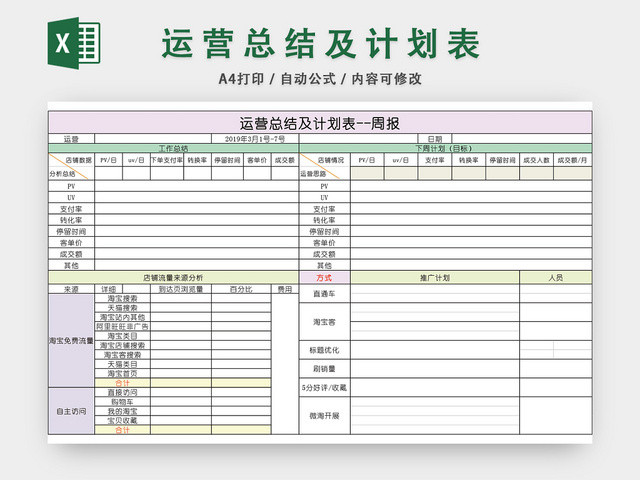Select the 其他 row label under 下周计划
Viewport: 640px width, 480px height.
[x=325, y=265]
